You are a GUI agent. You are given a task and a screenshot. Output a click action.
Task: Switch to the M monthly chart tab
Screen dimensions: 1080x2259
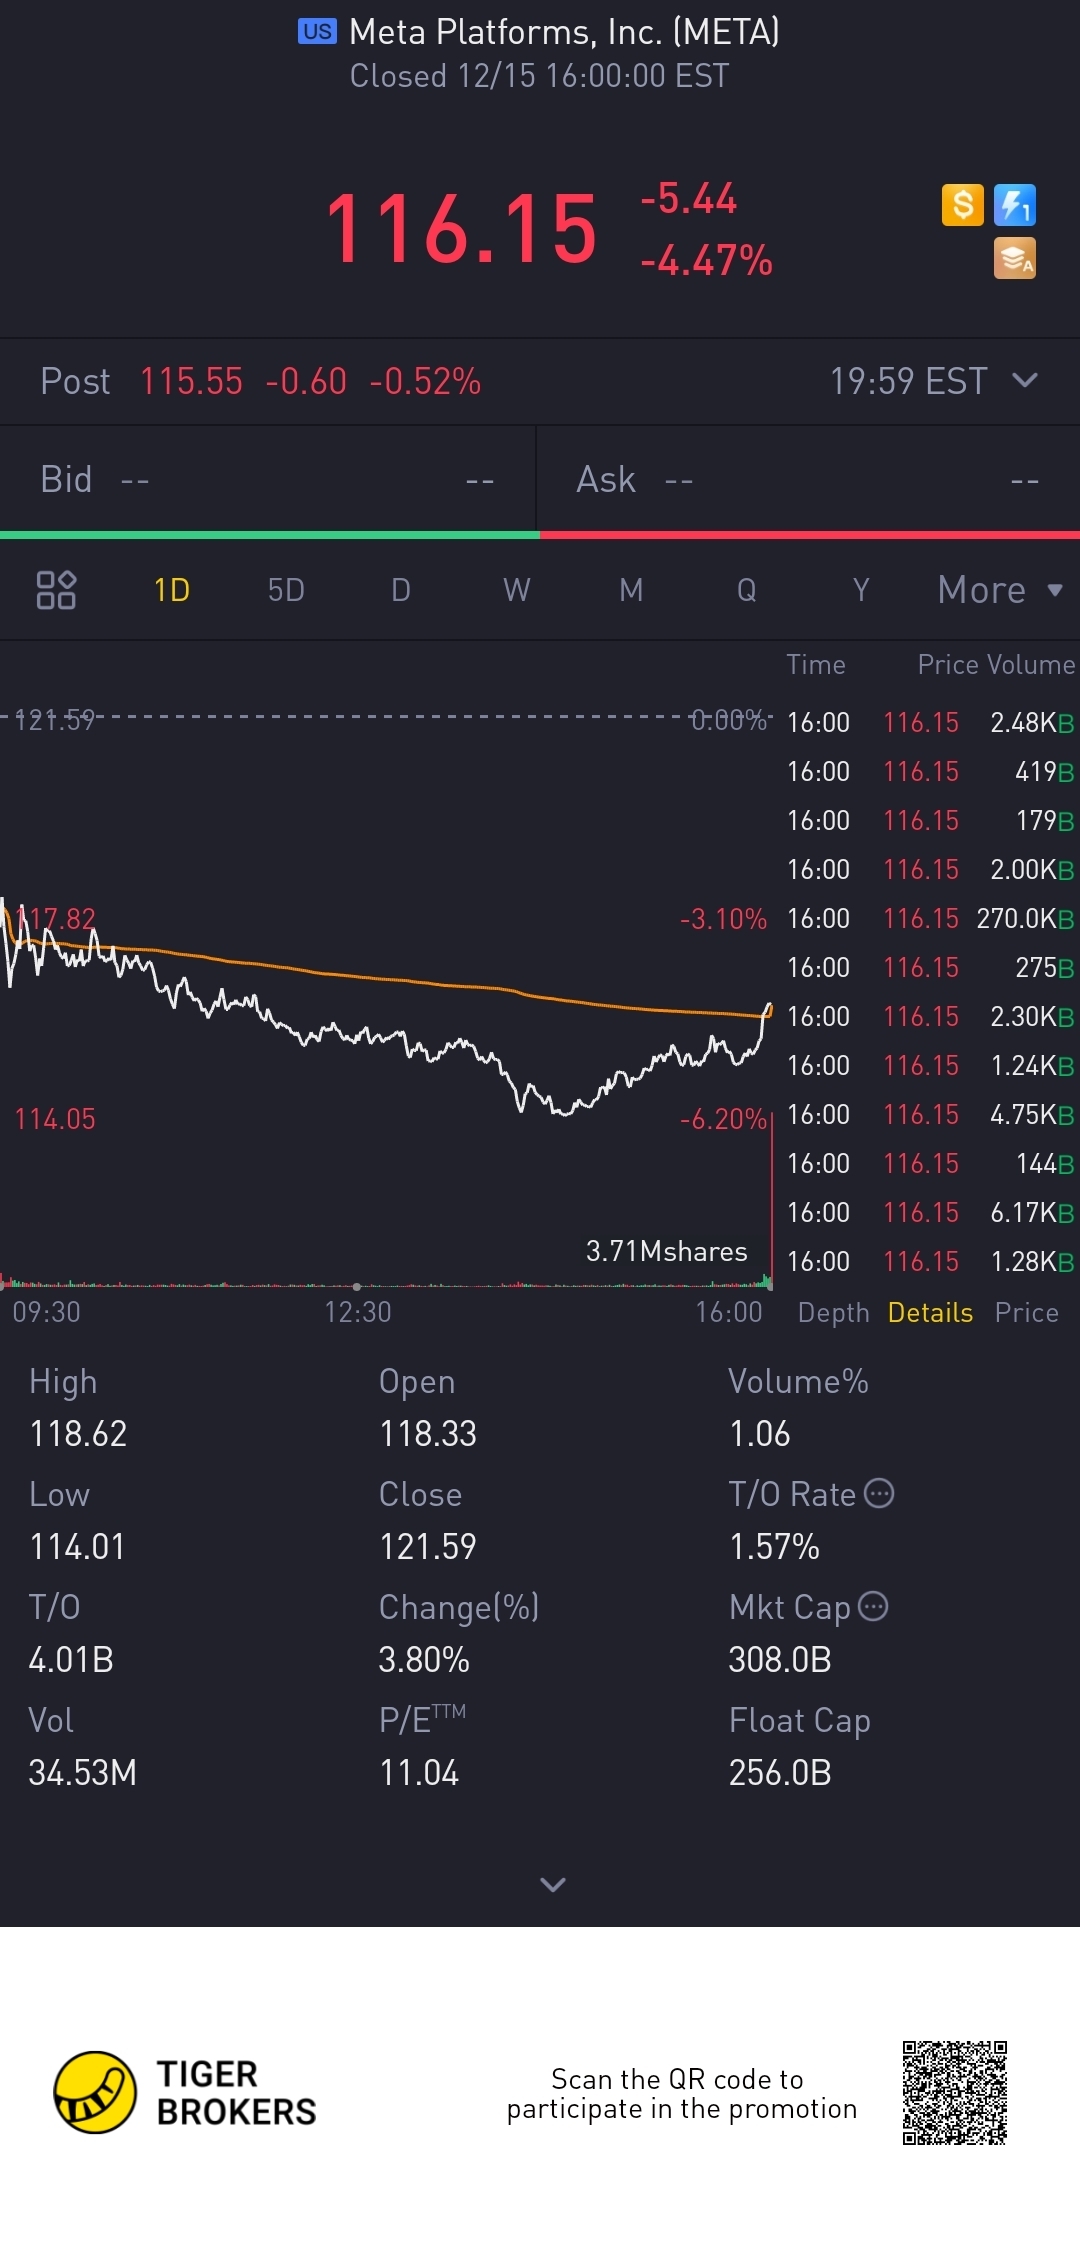[x=631, y=590]
